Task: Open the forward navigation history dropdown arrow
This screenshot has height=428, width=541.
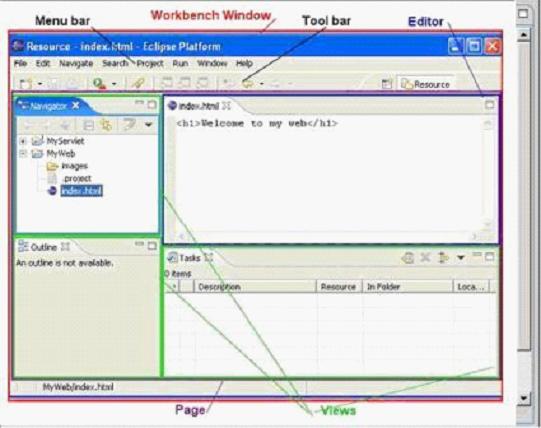Action: point(262,84)
